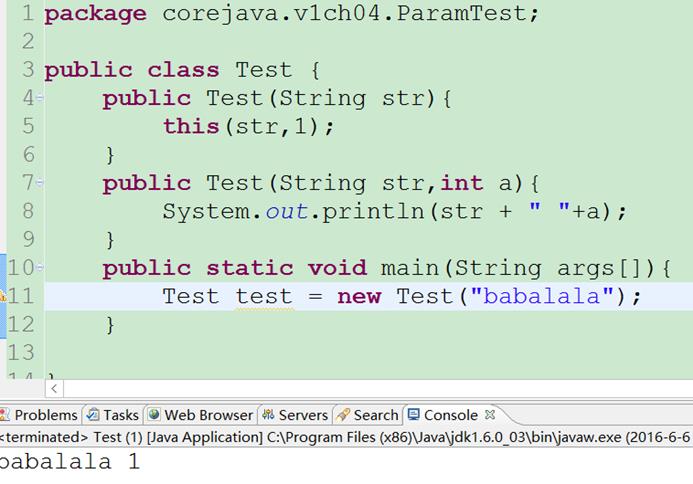Click the warning marker beside line 11
This screenshot has height=484, width=693.
pyautogui.click(x=3, y=296)
